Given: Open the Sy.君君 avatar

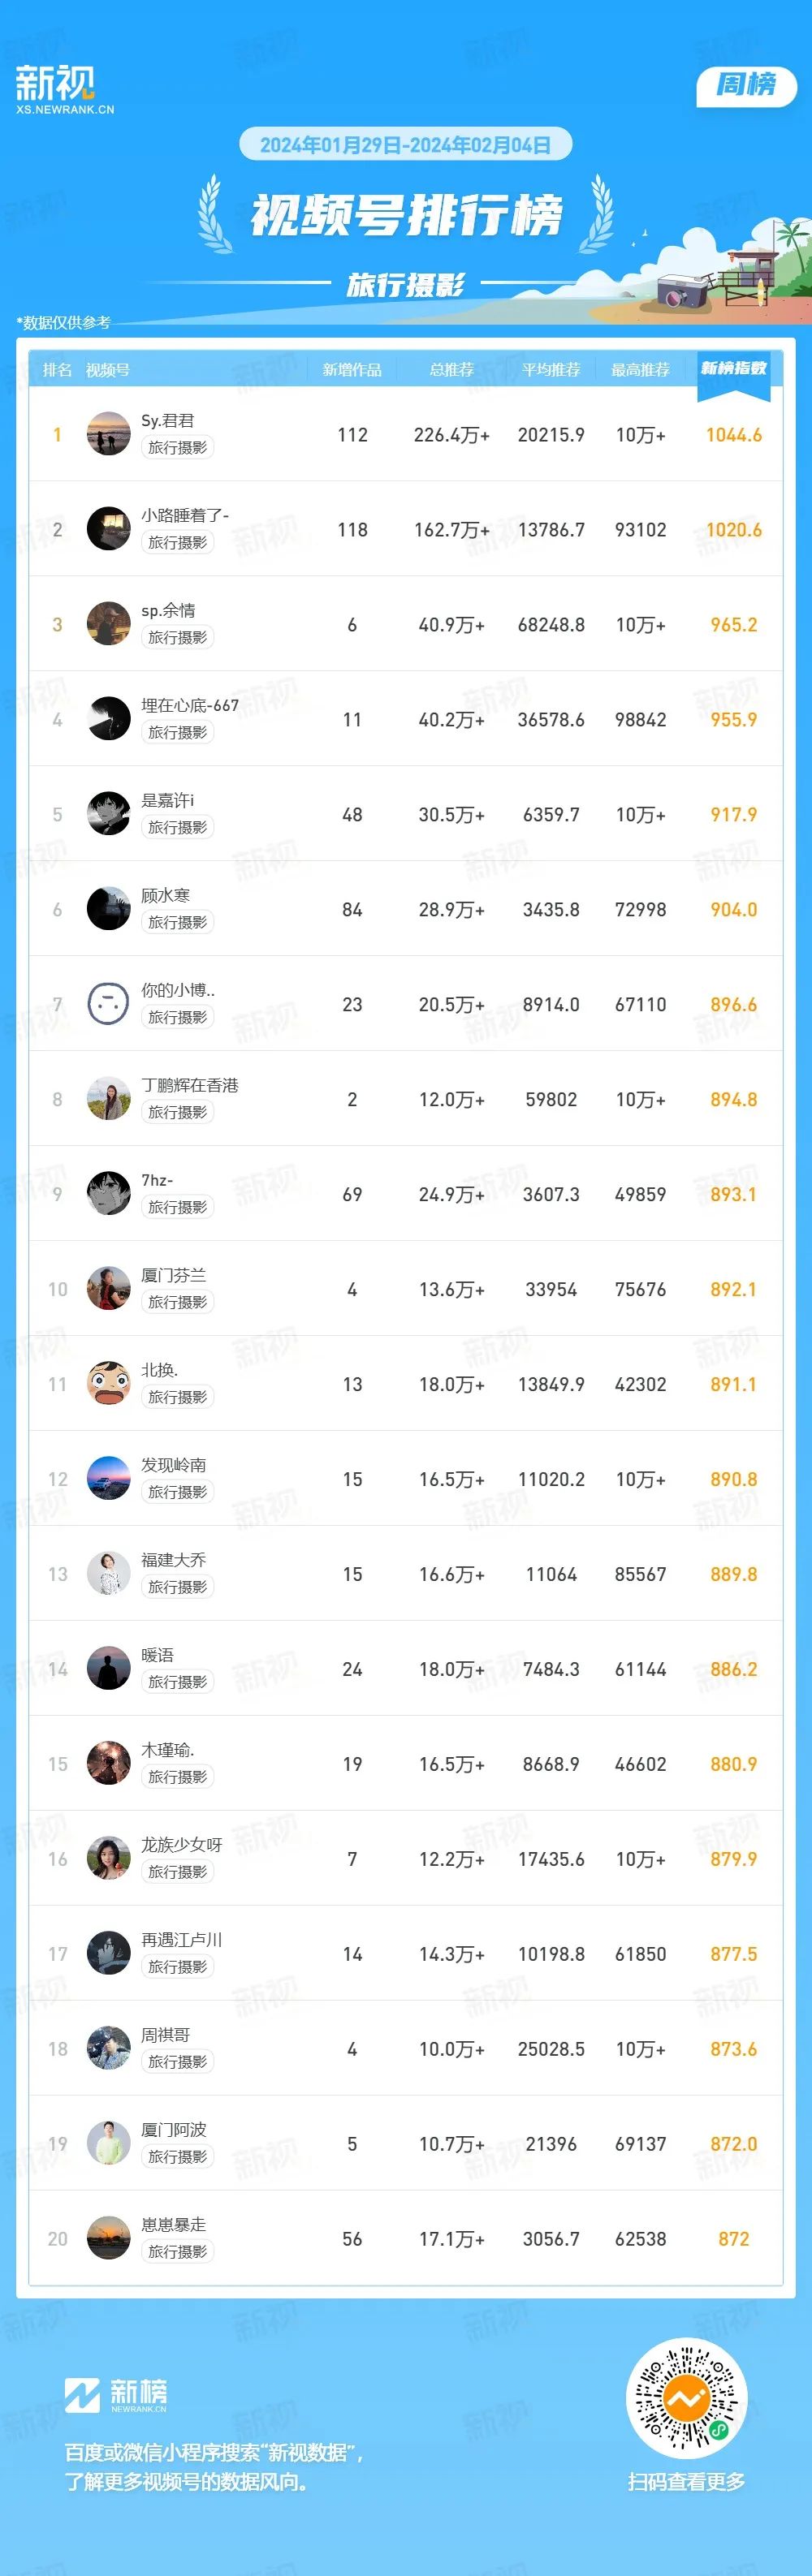Looking at the screenshot, I should pos(109,434).
